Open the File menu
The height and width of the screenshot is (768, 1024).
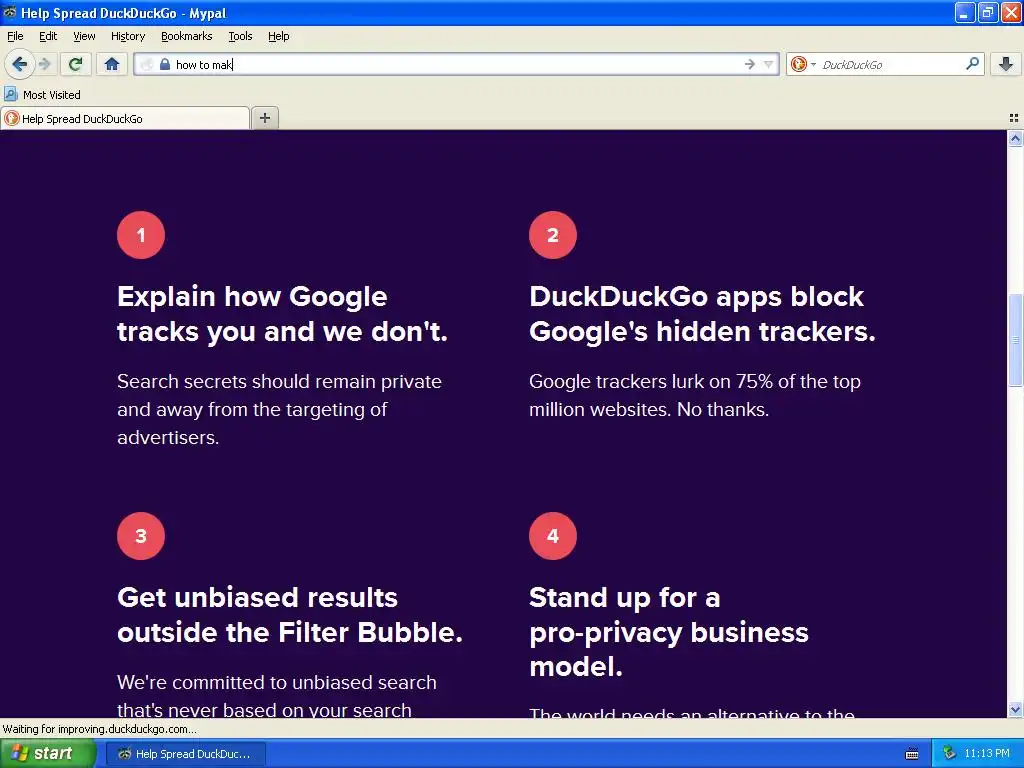click(x=15, y=36)
